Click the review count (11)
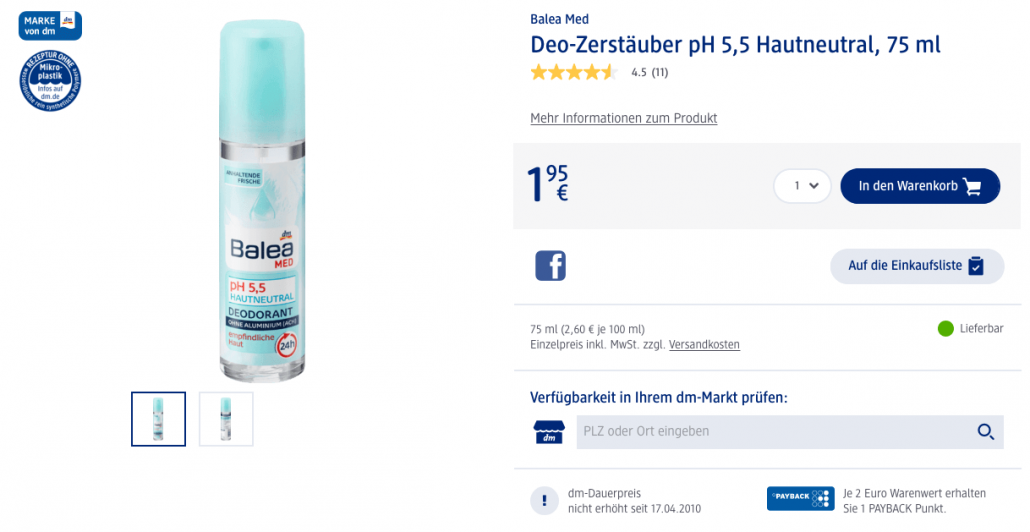 pos(660,72)
